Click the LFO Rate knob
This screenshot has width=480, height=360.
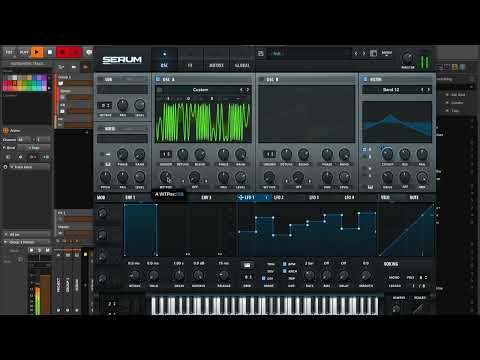point(309,276)
